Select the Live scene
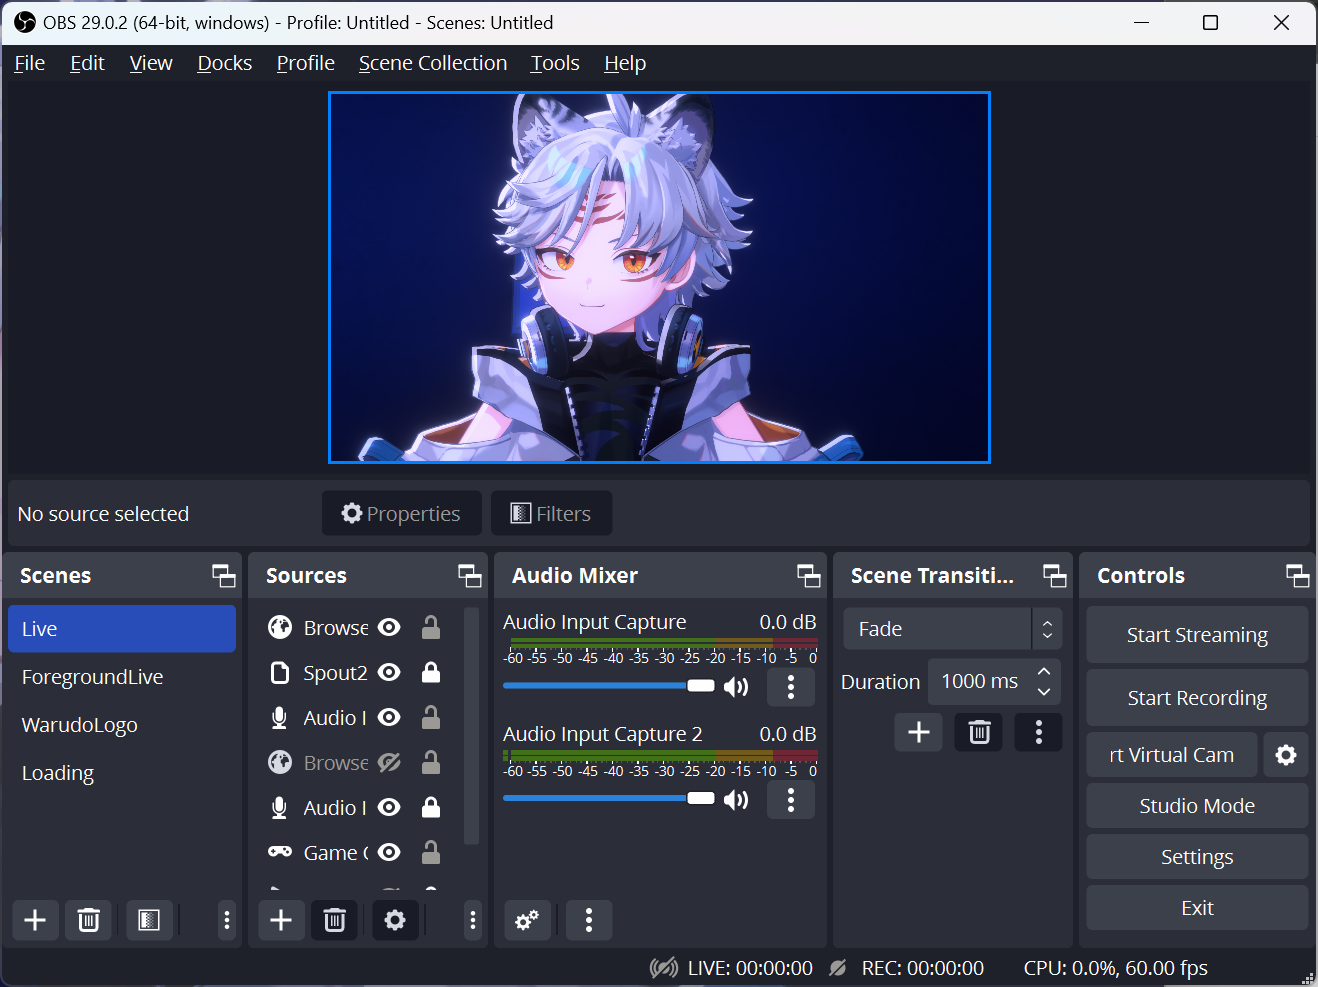Viewport: 1318px width, 987px height. [122, 629]
